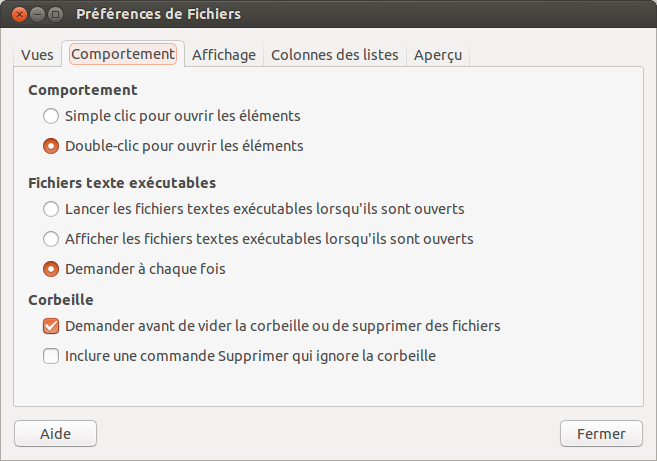Choose Double-clic pour ouvrir les éléments
The image size is (657, 461).
51,146
